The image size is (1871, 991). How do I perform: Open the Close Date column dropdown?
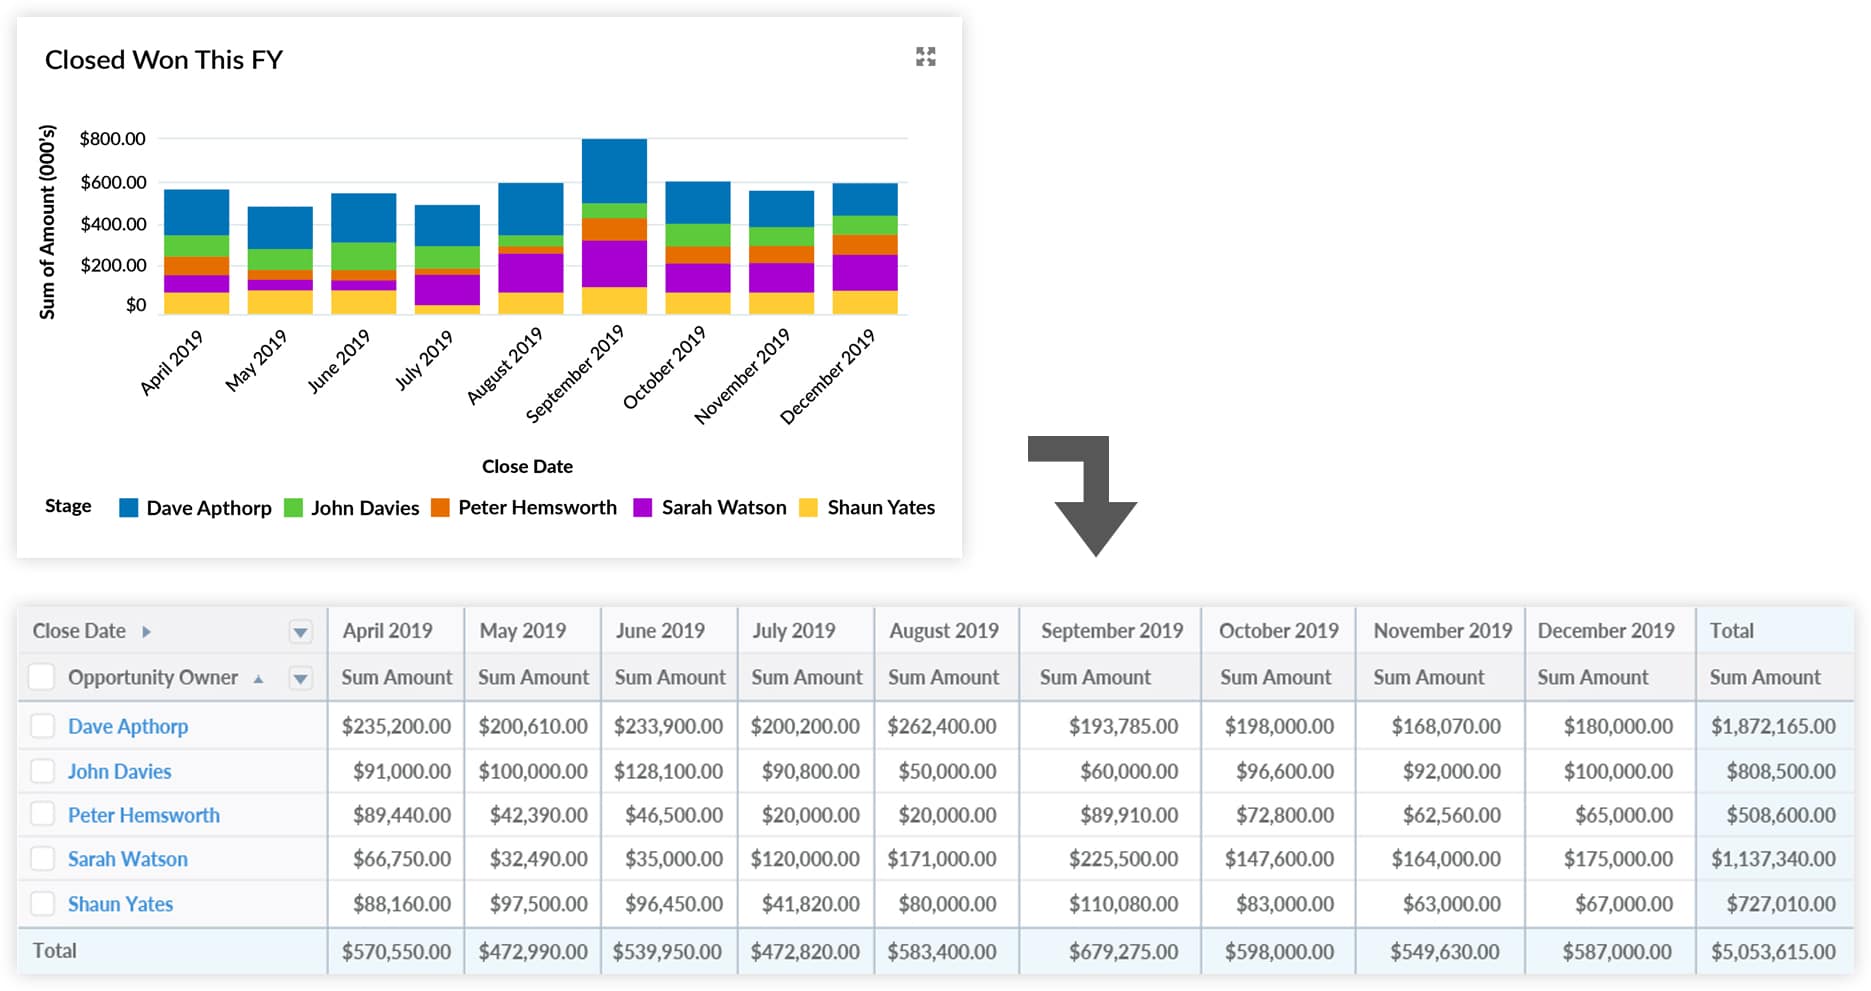click(x=300, y=632)
